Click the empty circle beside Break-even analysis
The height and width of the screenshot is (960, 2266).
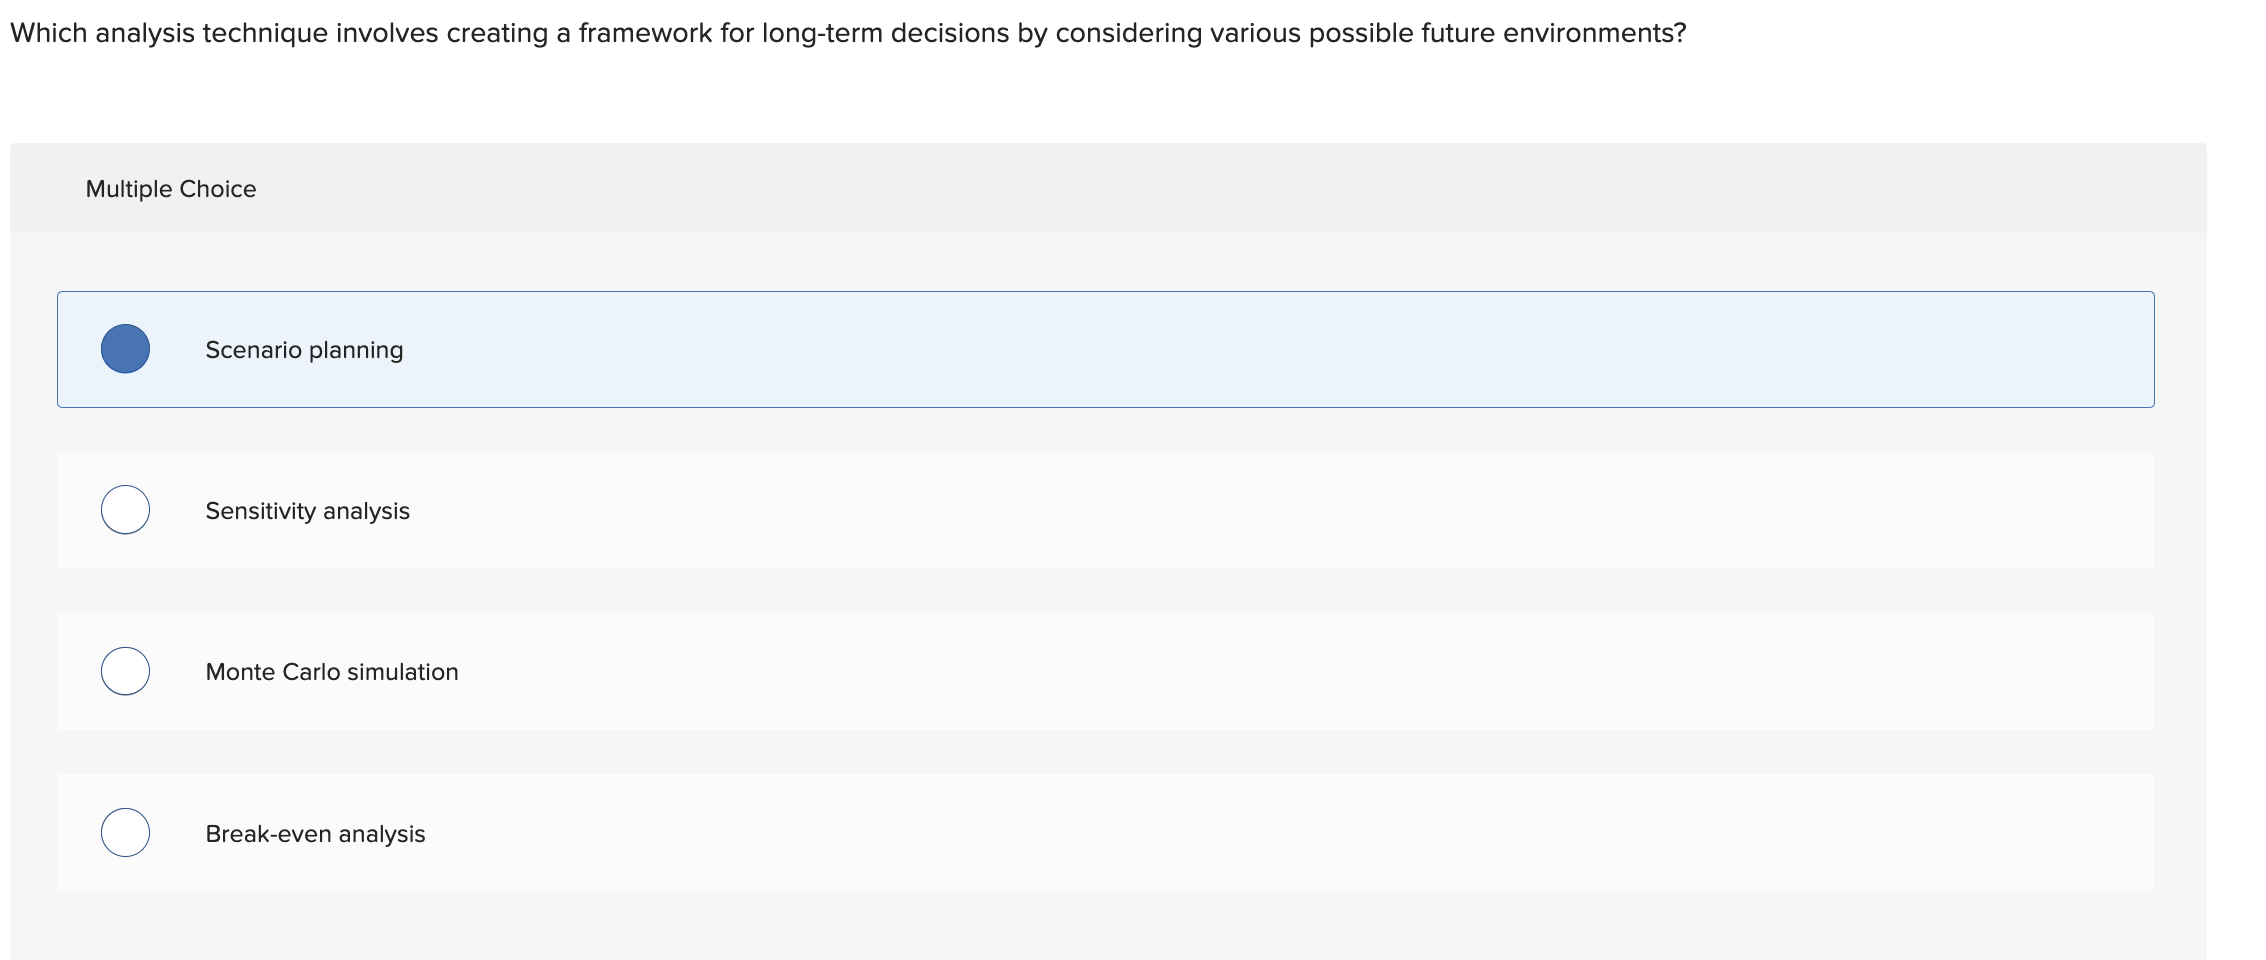(x=125, y=832)
